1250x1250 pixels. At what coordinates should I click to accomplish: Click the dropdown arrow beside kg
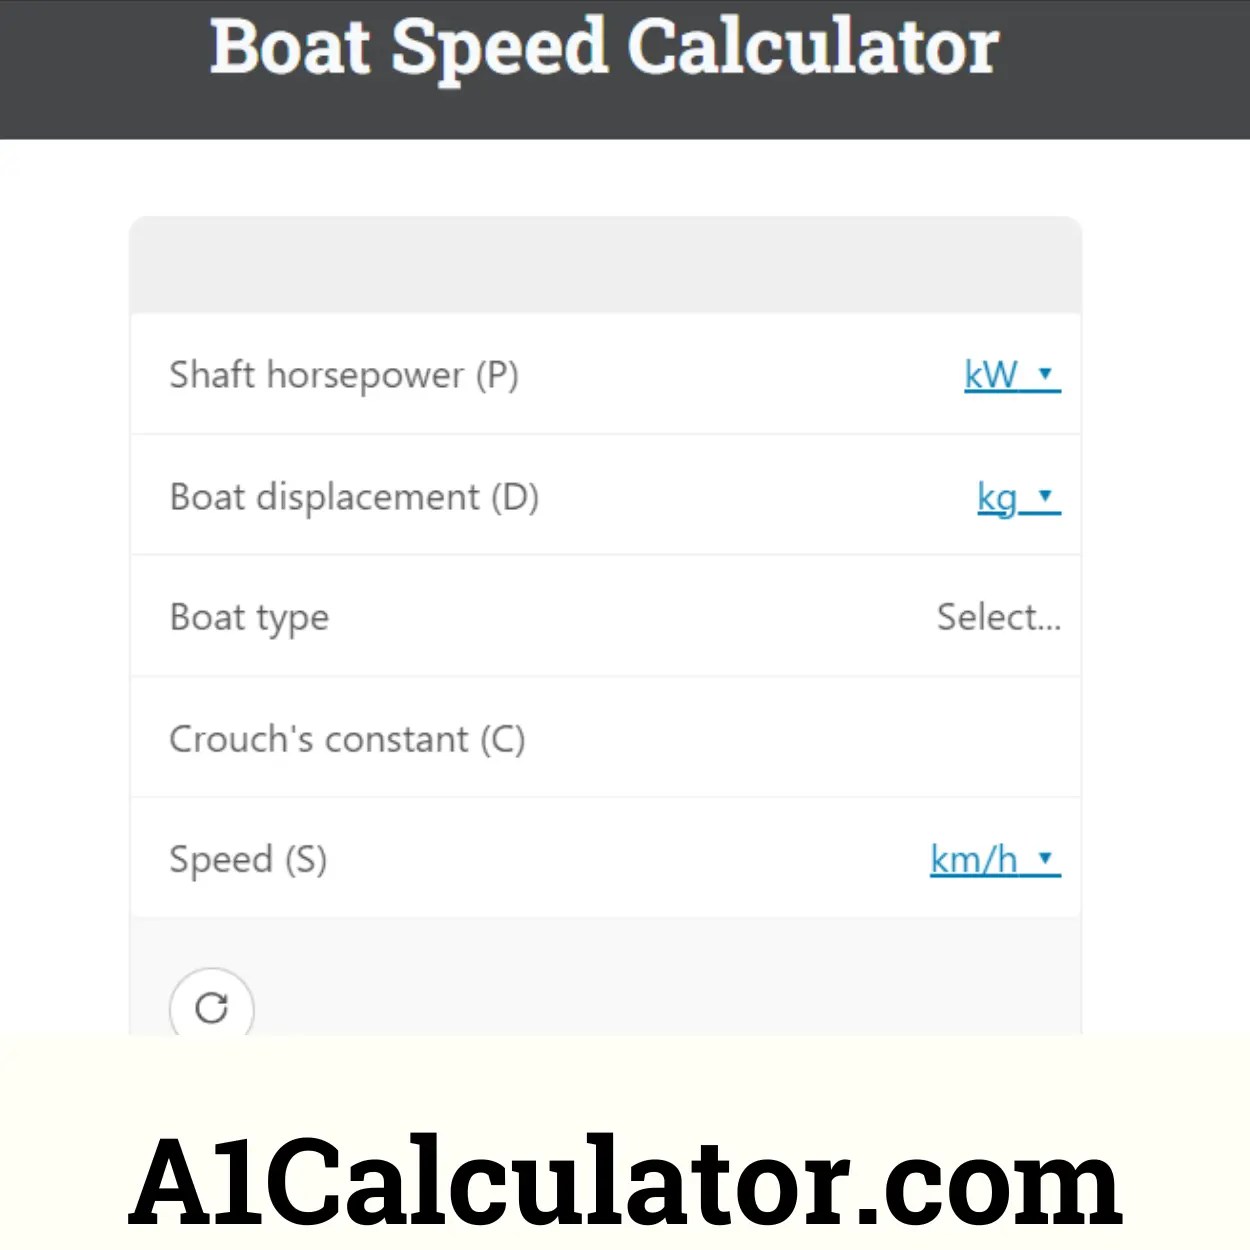click(x=1046, y=497)
